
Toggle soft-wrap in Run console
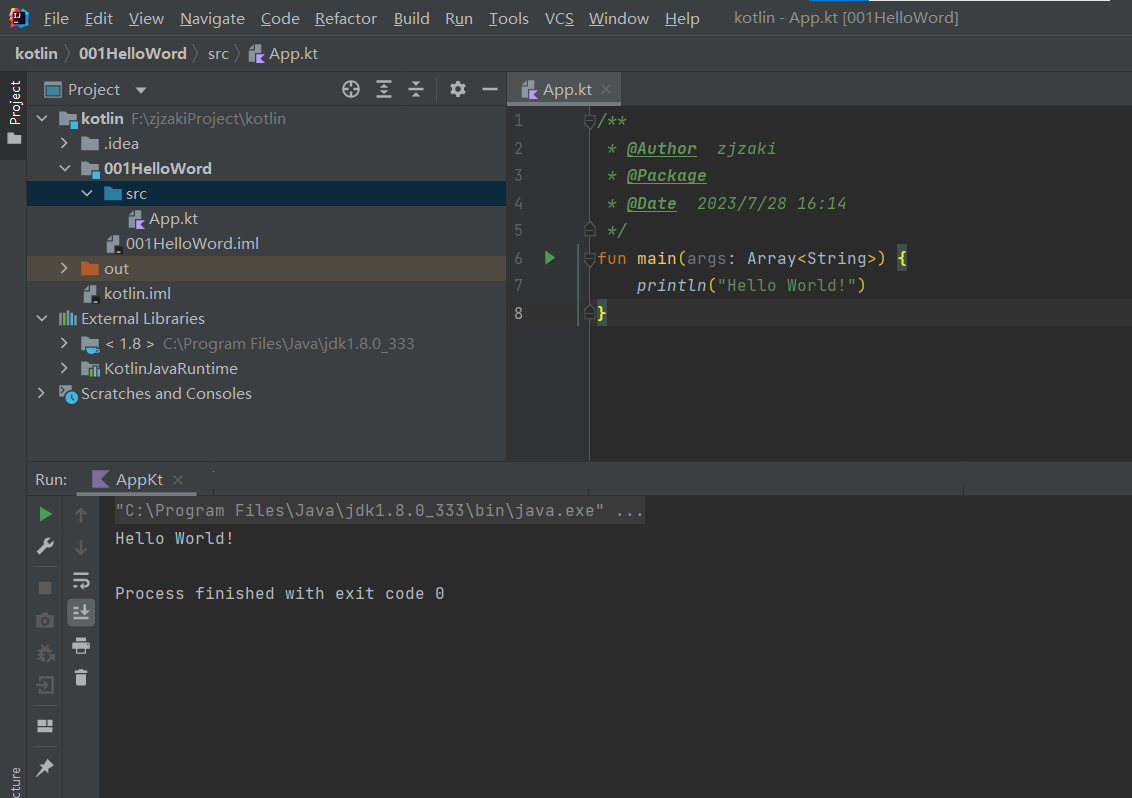[x=81, y=580]
